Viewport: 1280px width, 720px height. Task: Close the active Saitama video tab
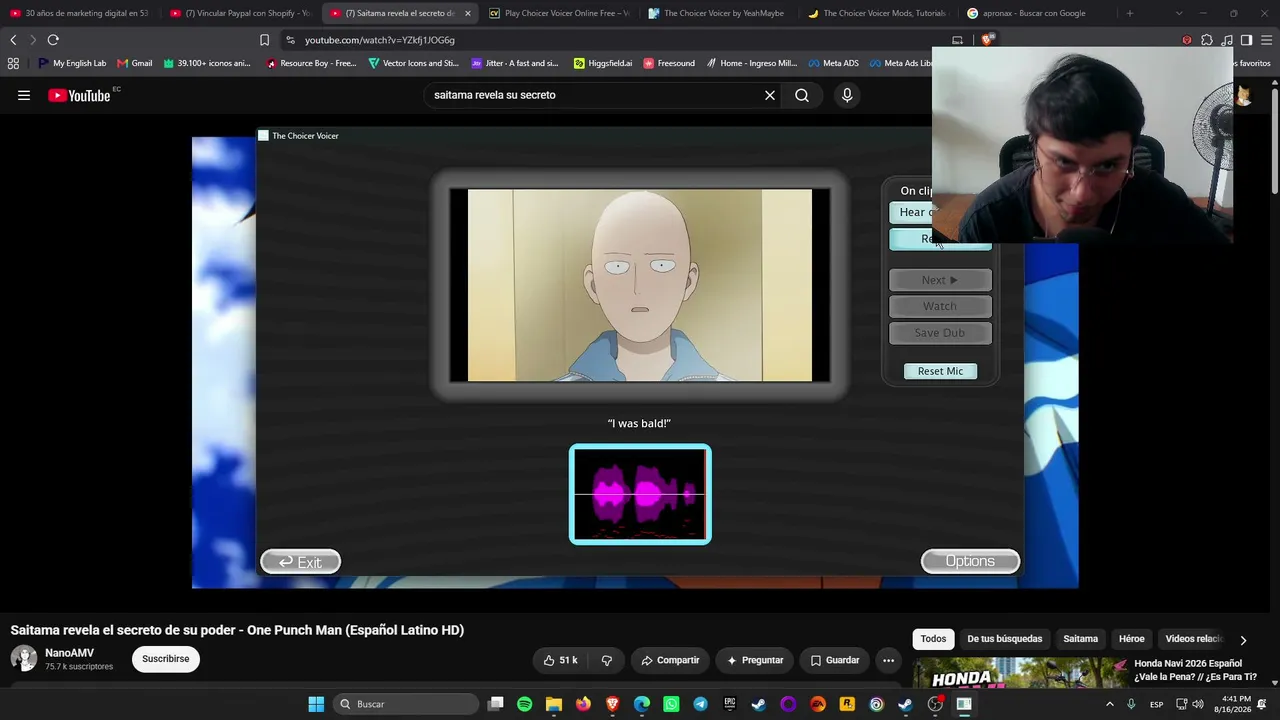point(467,13)
